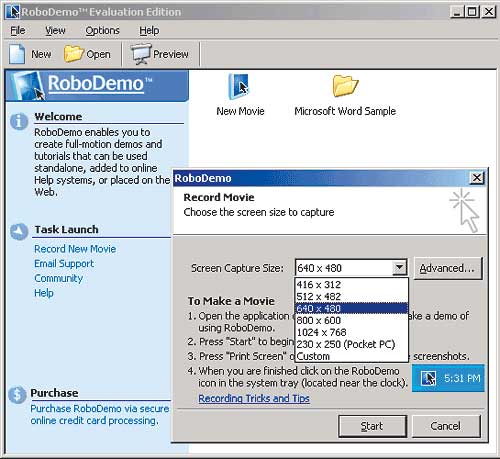This screenshot has height=459, width=500.
Task: Click the Task Launch heading
Action: (x=66, y=229)
